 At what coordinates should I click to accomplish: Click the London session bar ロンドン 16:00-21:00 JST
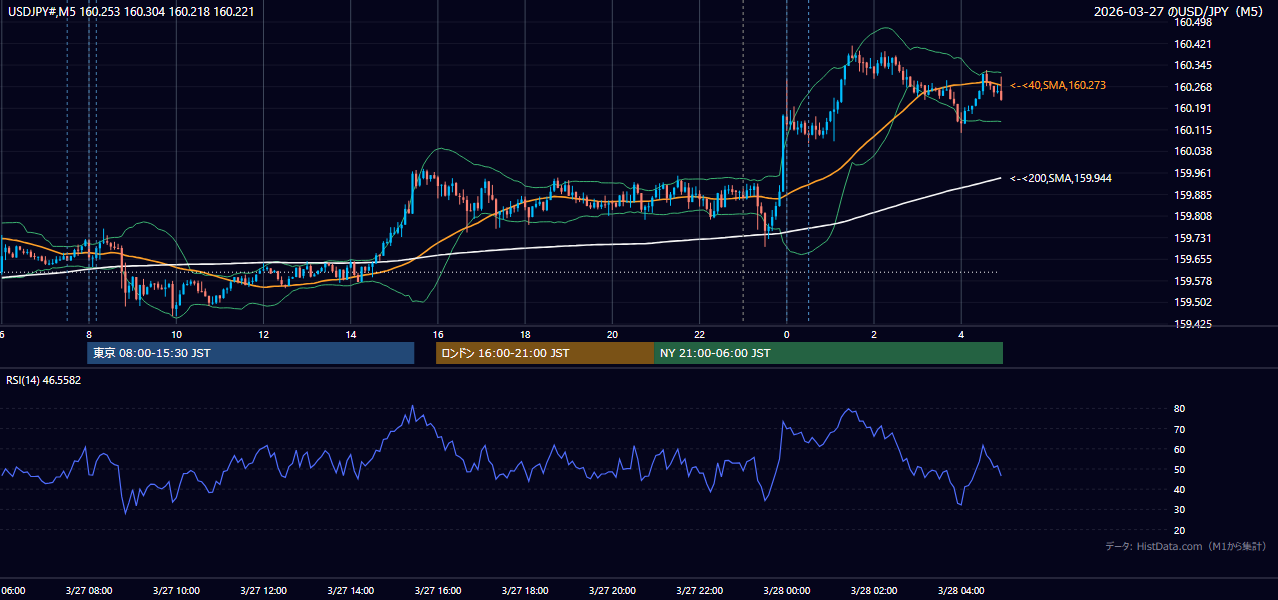pyautogui.click(x=544, y=353)
